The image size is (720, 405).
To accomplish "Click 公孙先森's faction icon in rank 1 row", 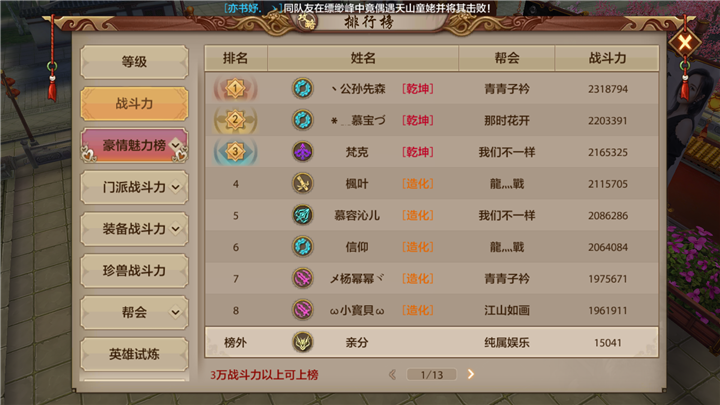I will (x=303, y=88).
